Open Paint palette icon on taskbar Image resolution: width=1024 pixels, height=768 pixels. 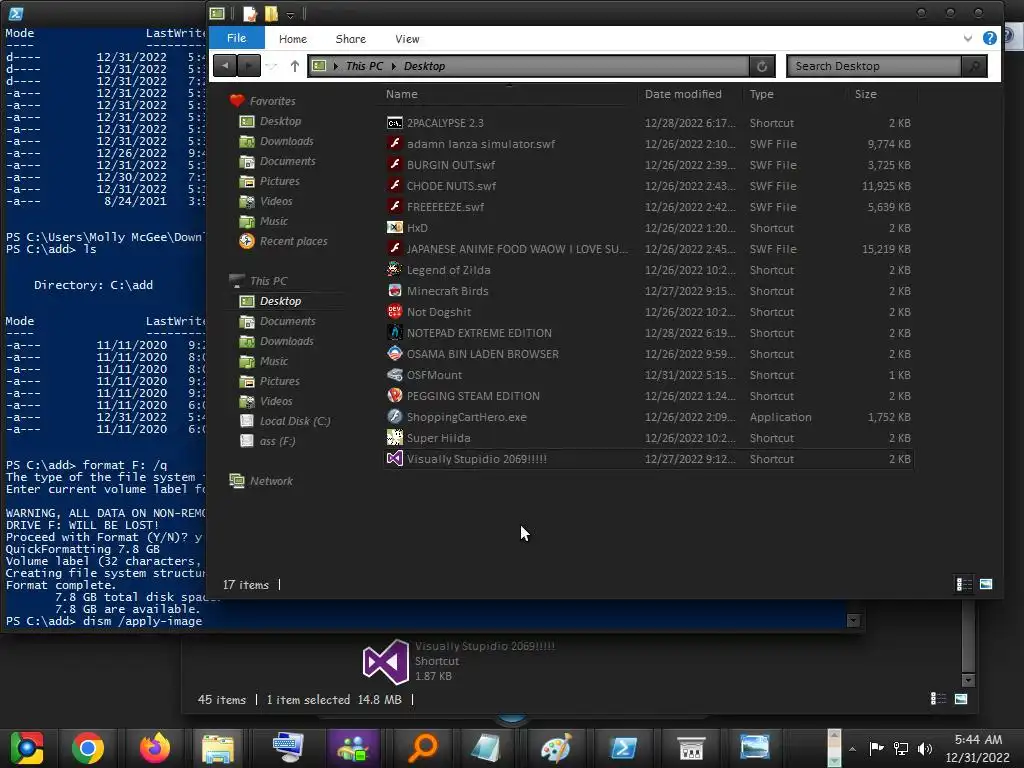[556, 748]
